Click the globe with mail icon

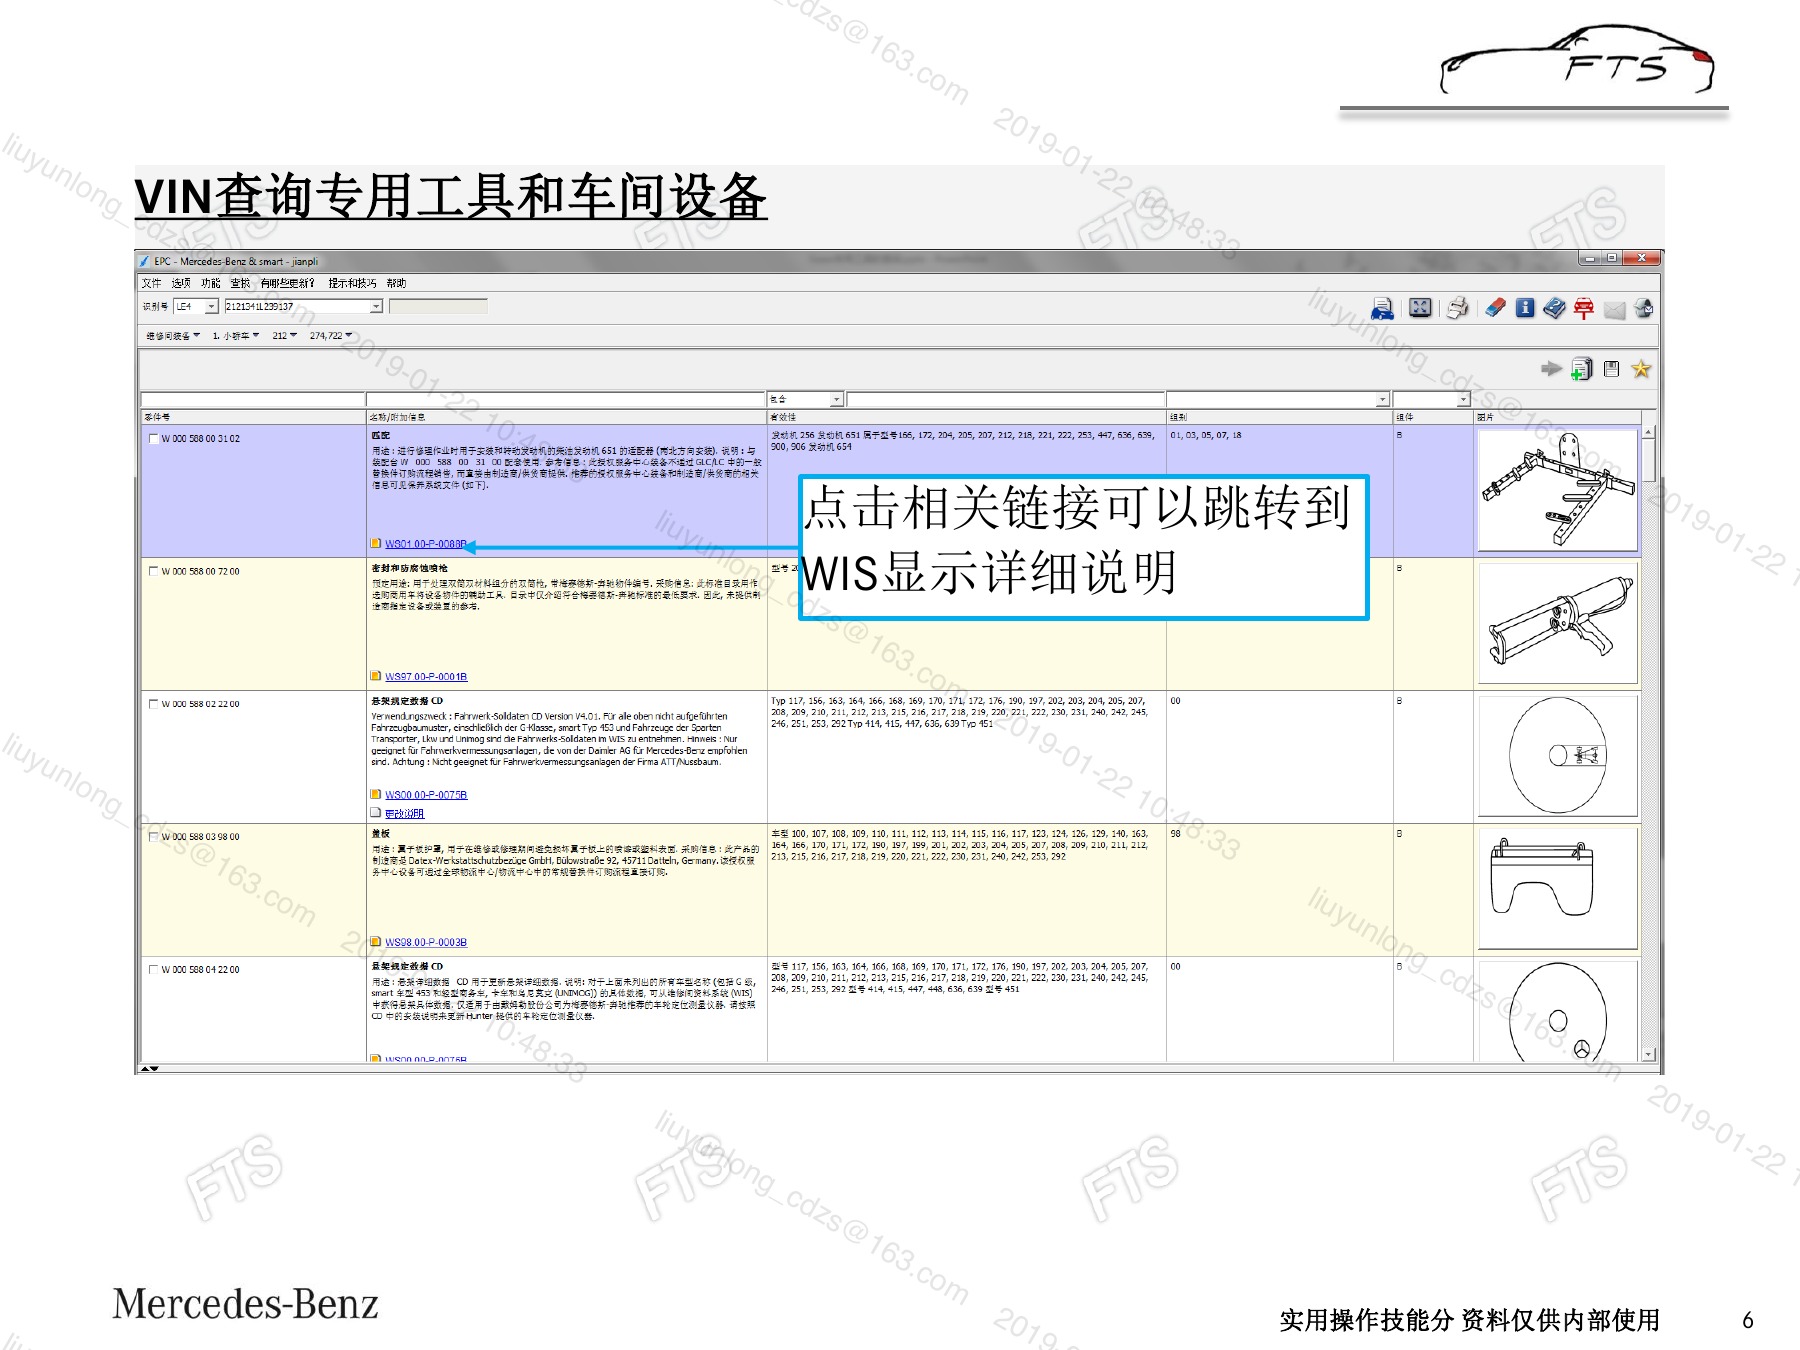[x=1643, y=308]
